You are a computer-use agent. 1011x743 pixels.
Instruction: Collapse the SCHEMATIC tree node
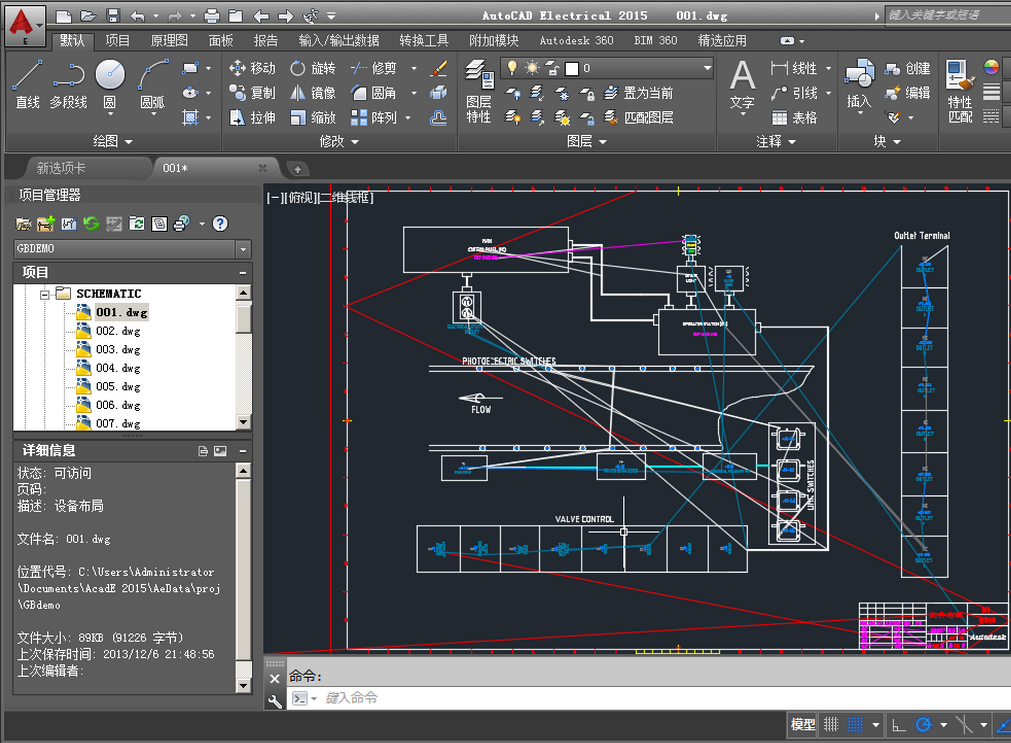pos(47,293)
